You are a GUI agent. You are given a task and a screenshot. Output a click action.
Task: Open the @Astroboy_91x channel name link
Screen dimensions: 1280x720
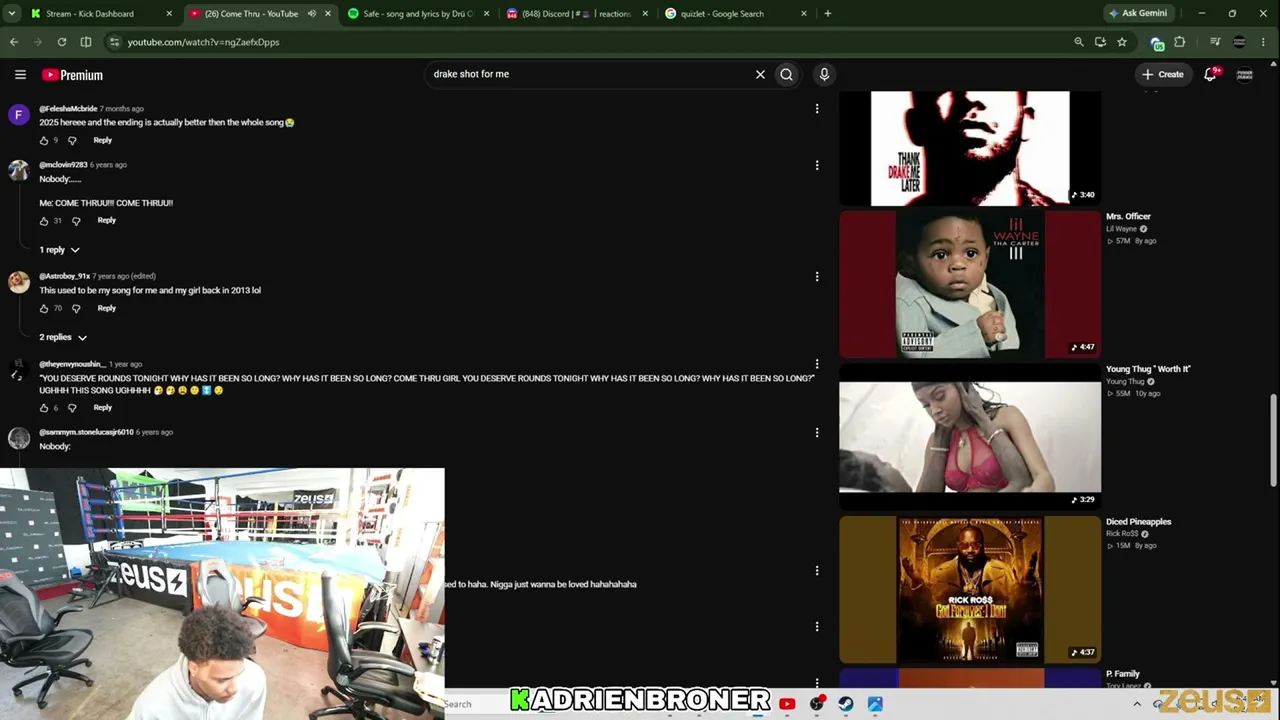click(x=65, y=276)
